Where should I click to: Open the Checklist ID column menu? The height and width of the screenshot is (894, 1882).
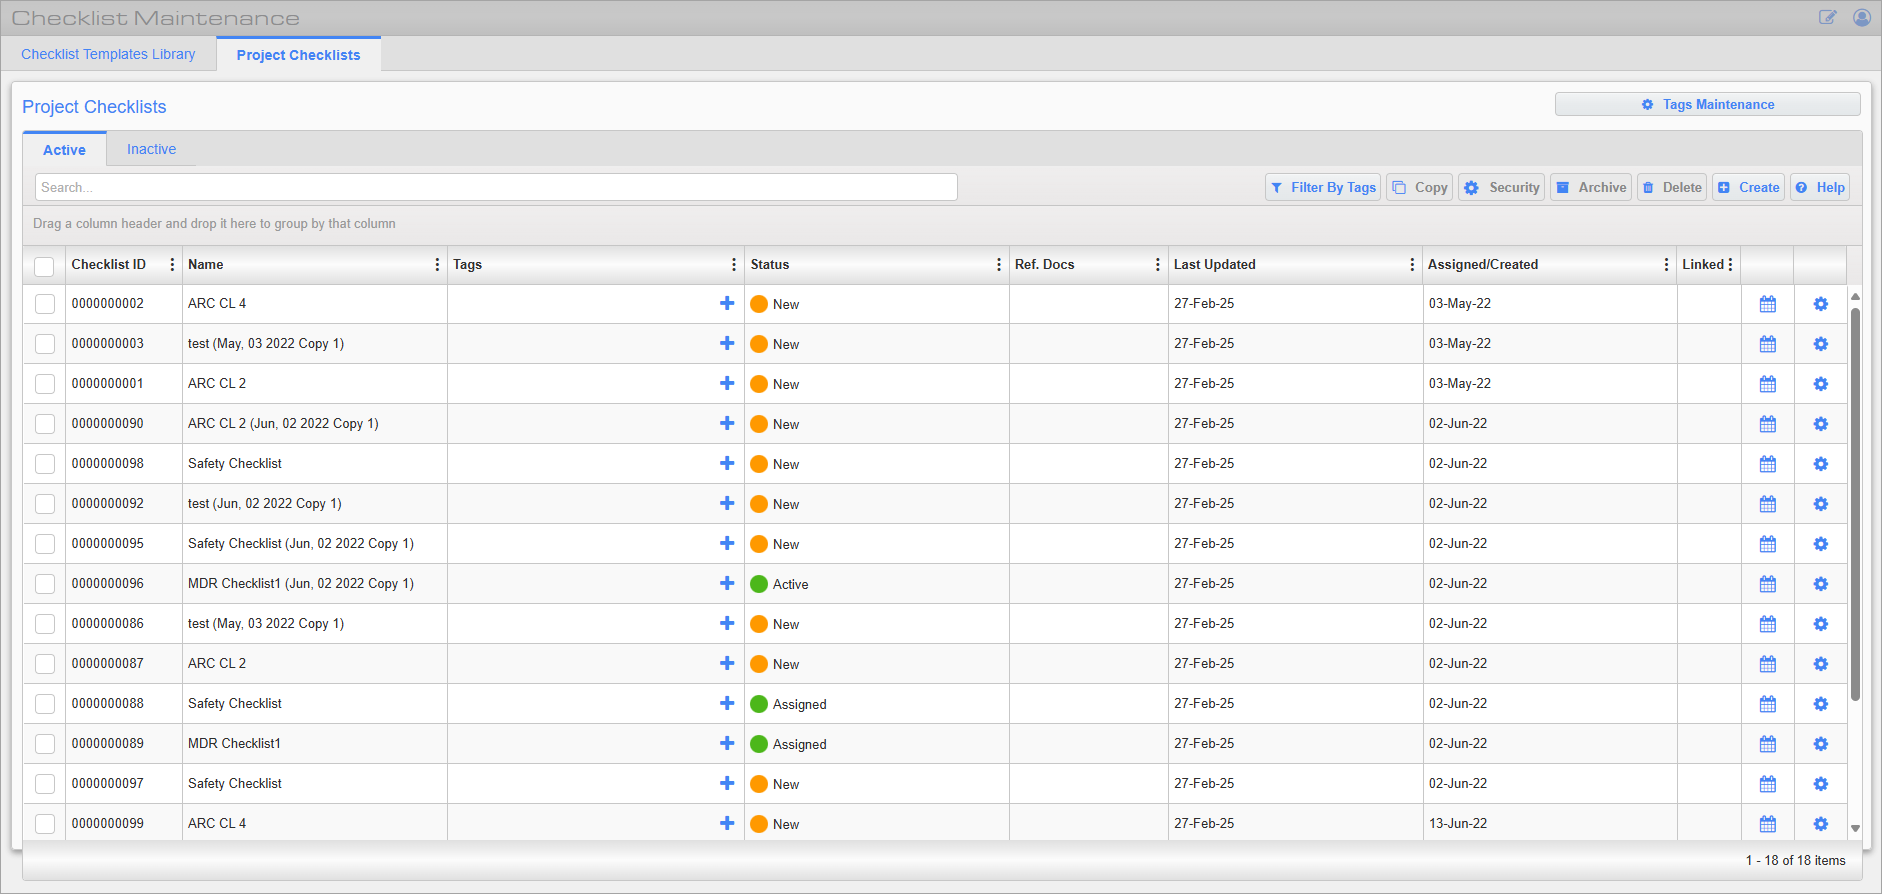point(172,265)
